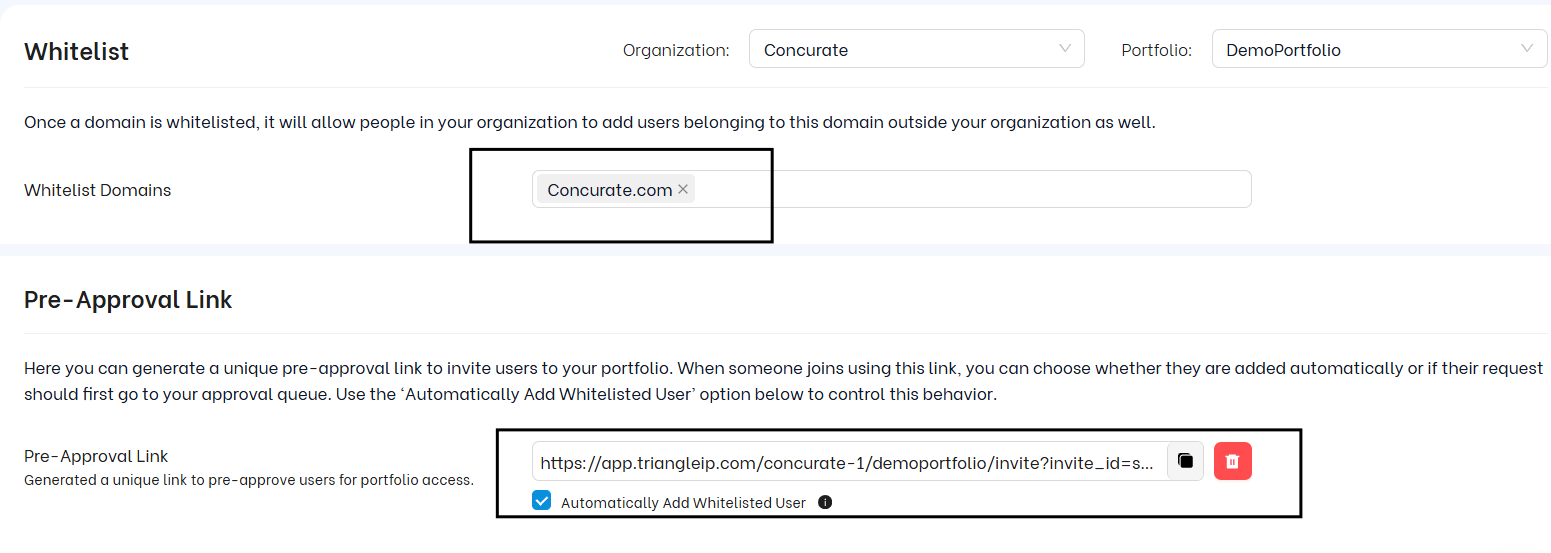Viewport: 1551px width, 553px height.
Task: Click the 'Generated a unique link' helper text
Action: pos(248,480)
